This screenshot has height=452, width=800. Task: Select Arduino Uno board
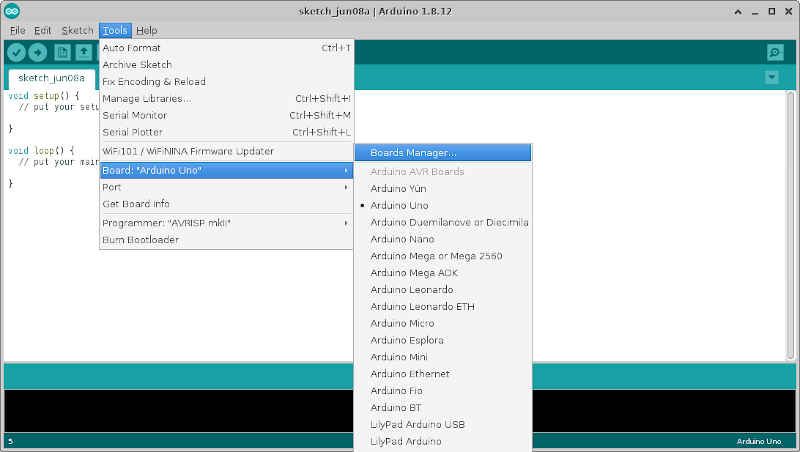pos(443,206)
